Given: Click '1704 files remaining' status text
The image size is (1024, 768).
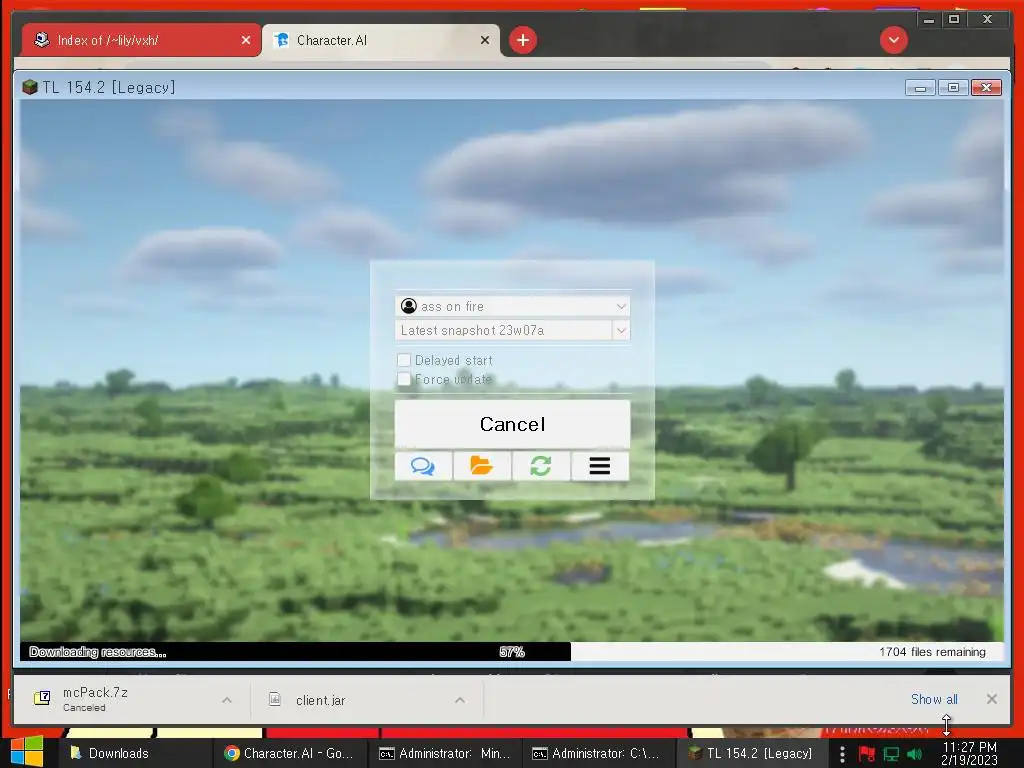Looking at the screenshot, I should click(x=932, y=652).
